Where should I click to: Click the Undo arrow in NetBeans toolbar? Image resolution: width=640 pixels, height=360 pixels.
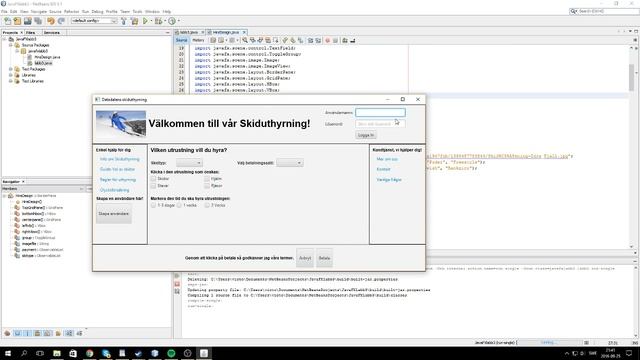click(x=51, y=21)
